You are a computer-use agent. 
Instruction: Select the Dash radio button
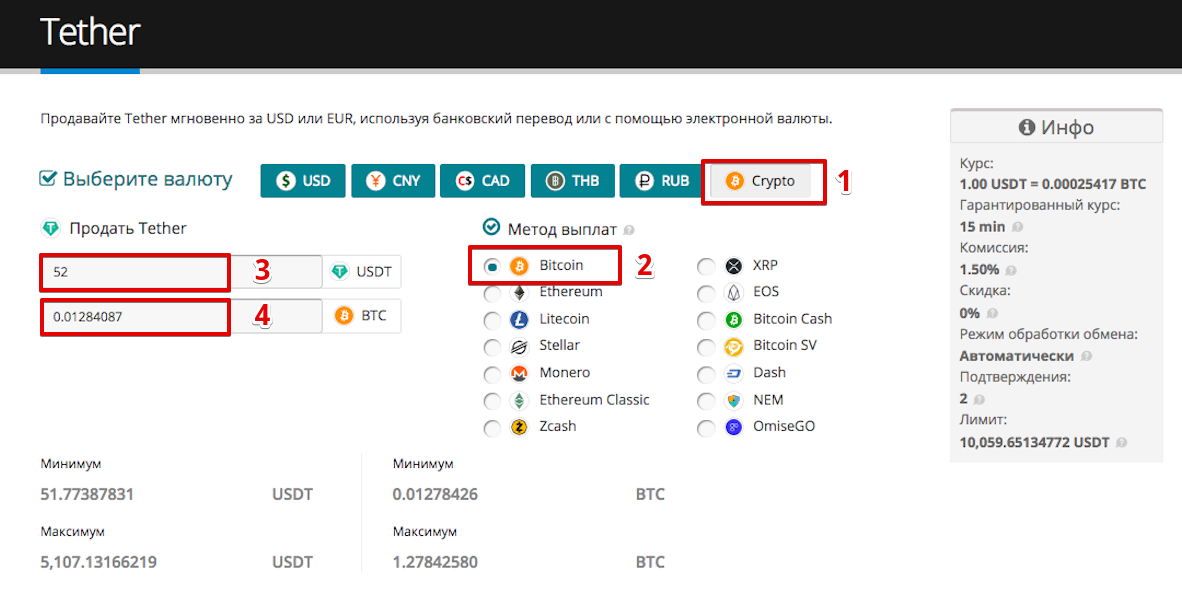click(x=706, y=374)
